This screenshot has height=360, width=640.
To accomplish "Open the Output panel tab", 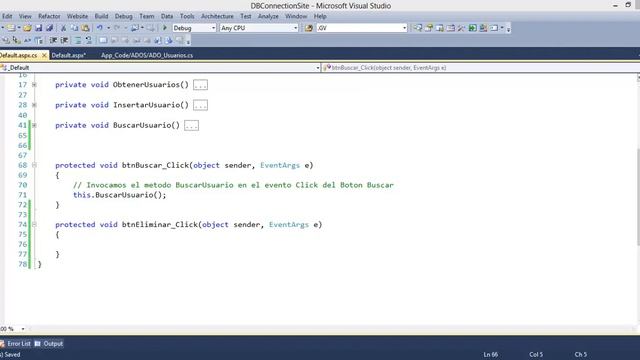I will coord(49,344).
